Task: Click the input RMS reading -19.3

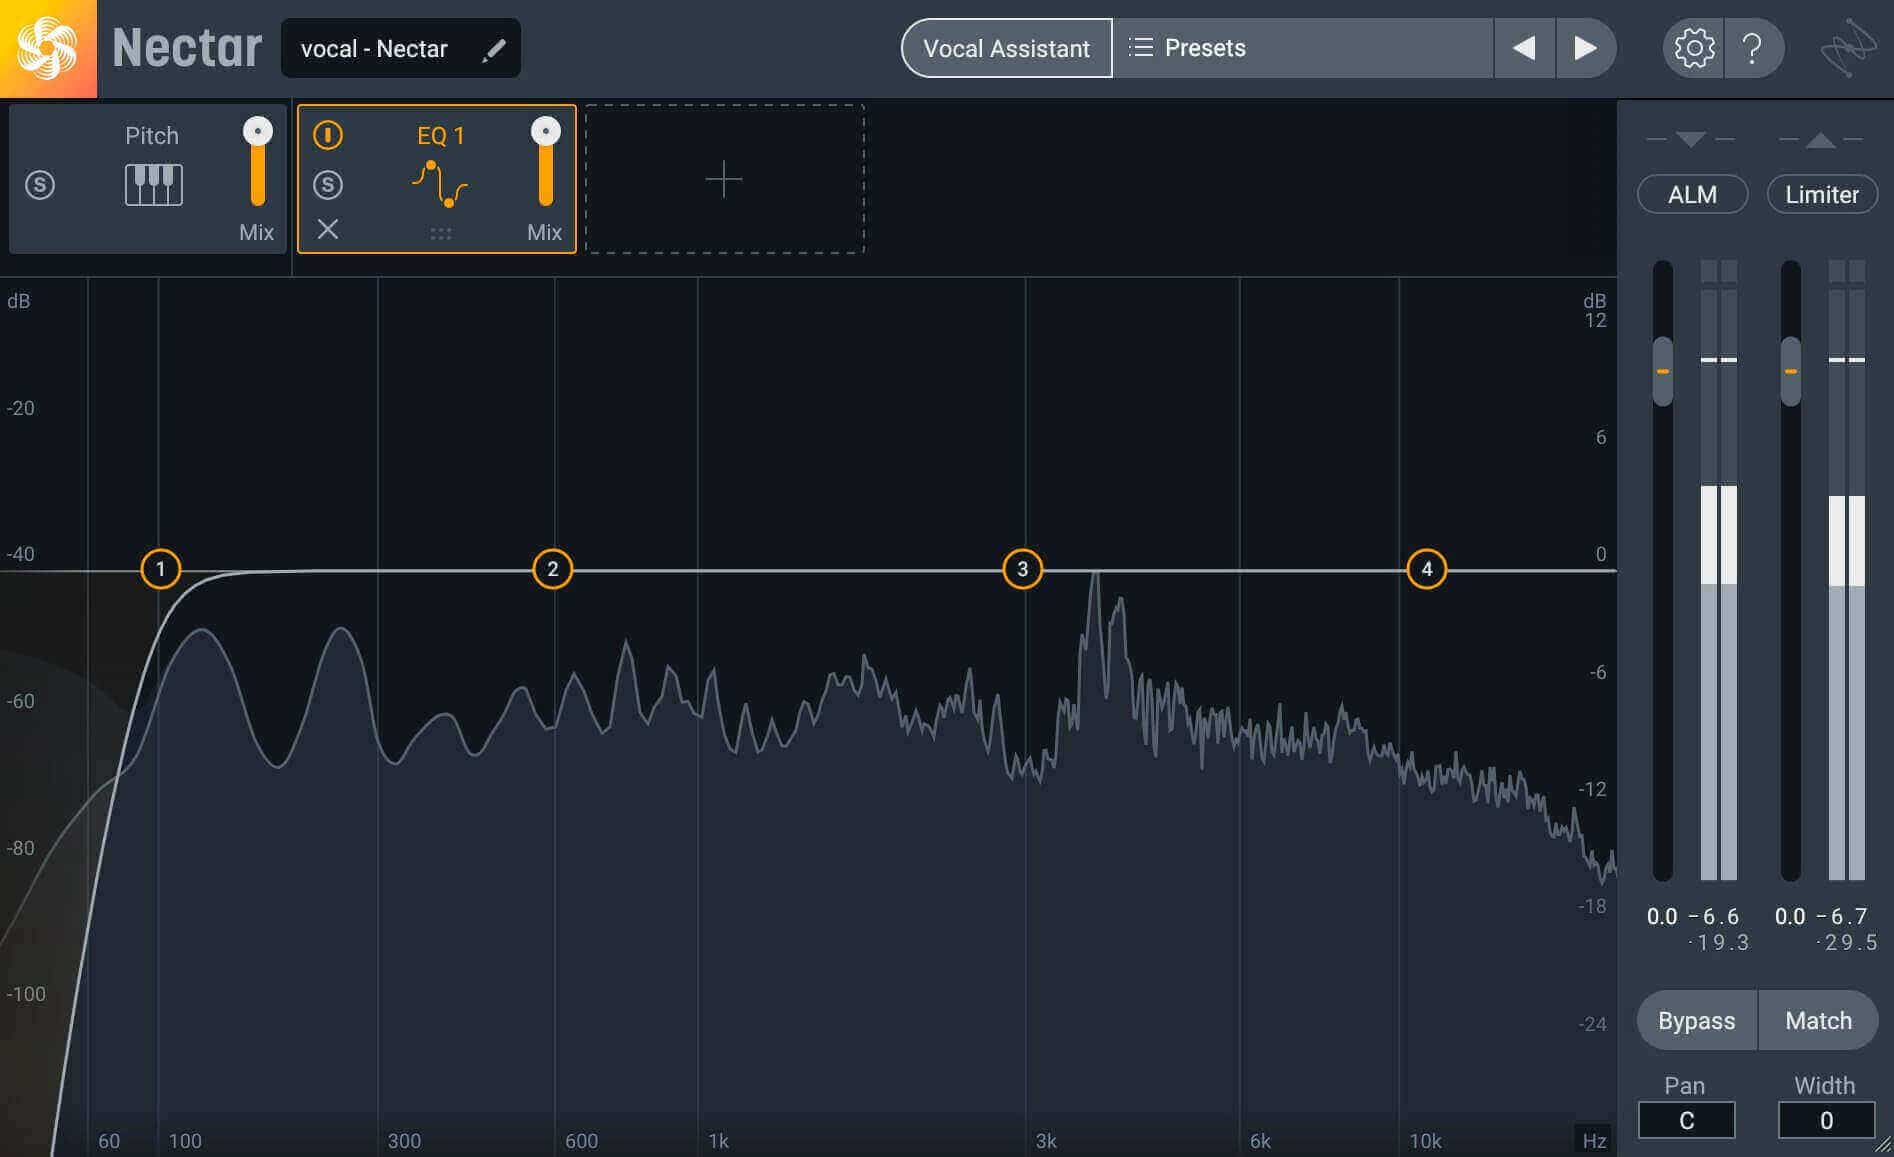Action: coord(1719,943)
